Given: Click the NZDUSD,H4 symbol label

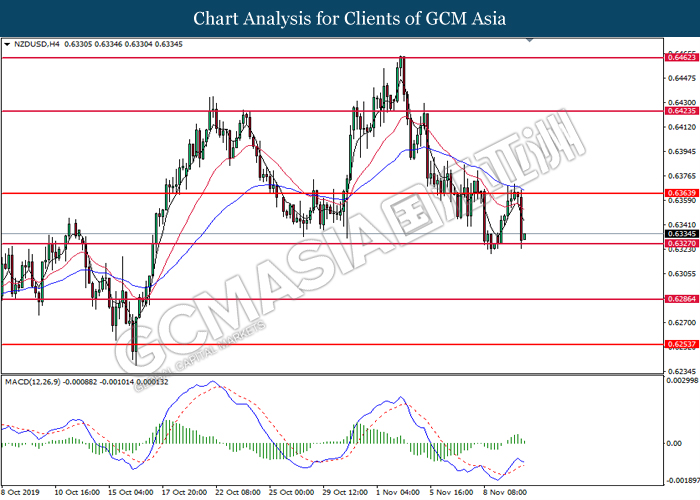Looking at the screenshot, I should point(37,44).
